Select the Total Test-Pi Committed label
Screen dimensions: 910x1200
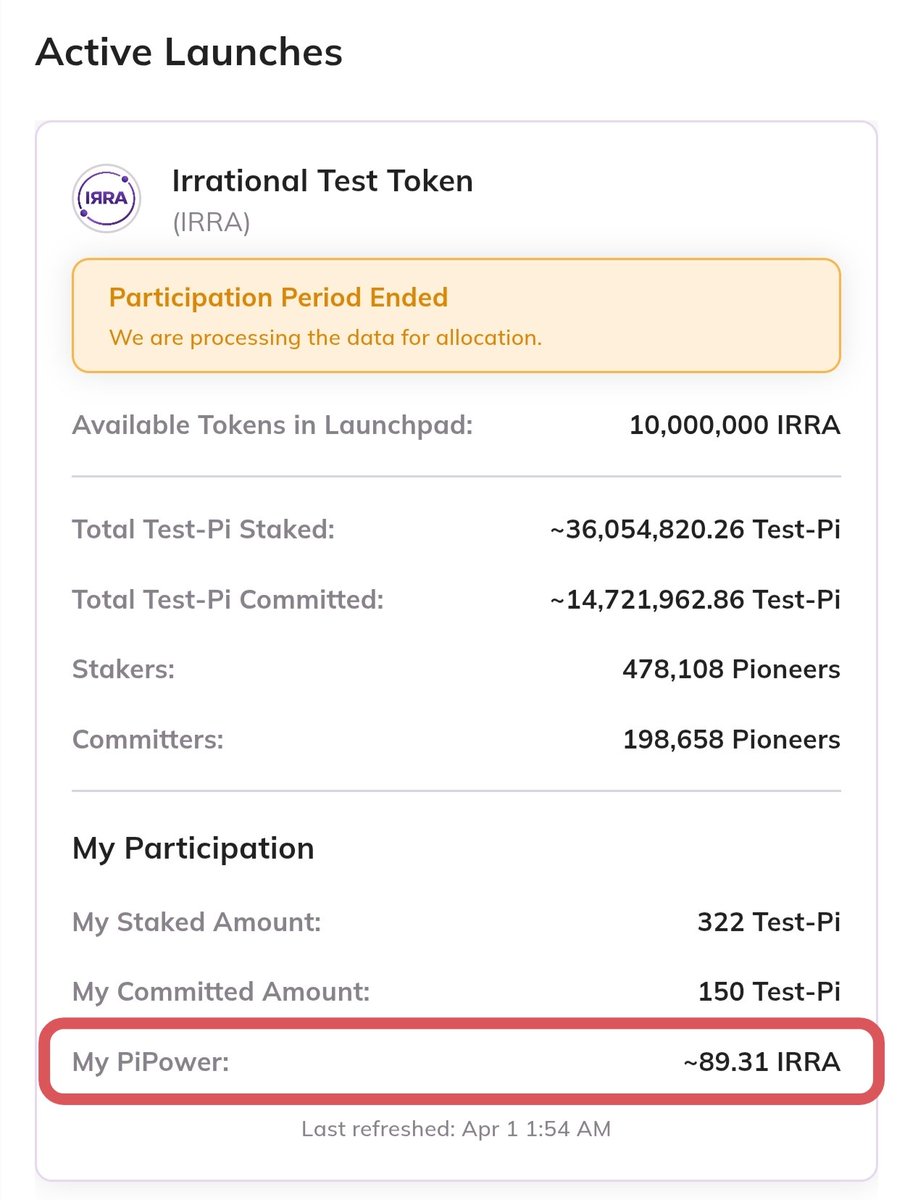click(x=228, y=599)
